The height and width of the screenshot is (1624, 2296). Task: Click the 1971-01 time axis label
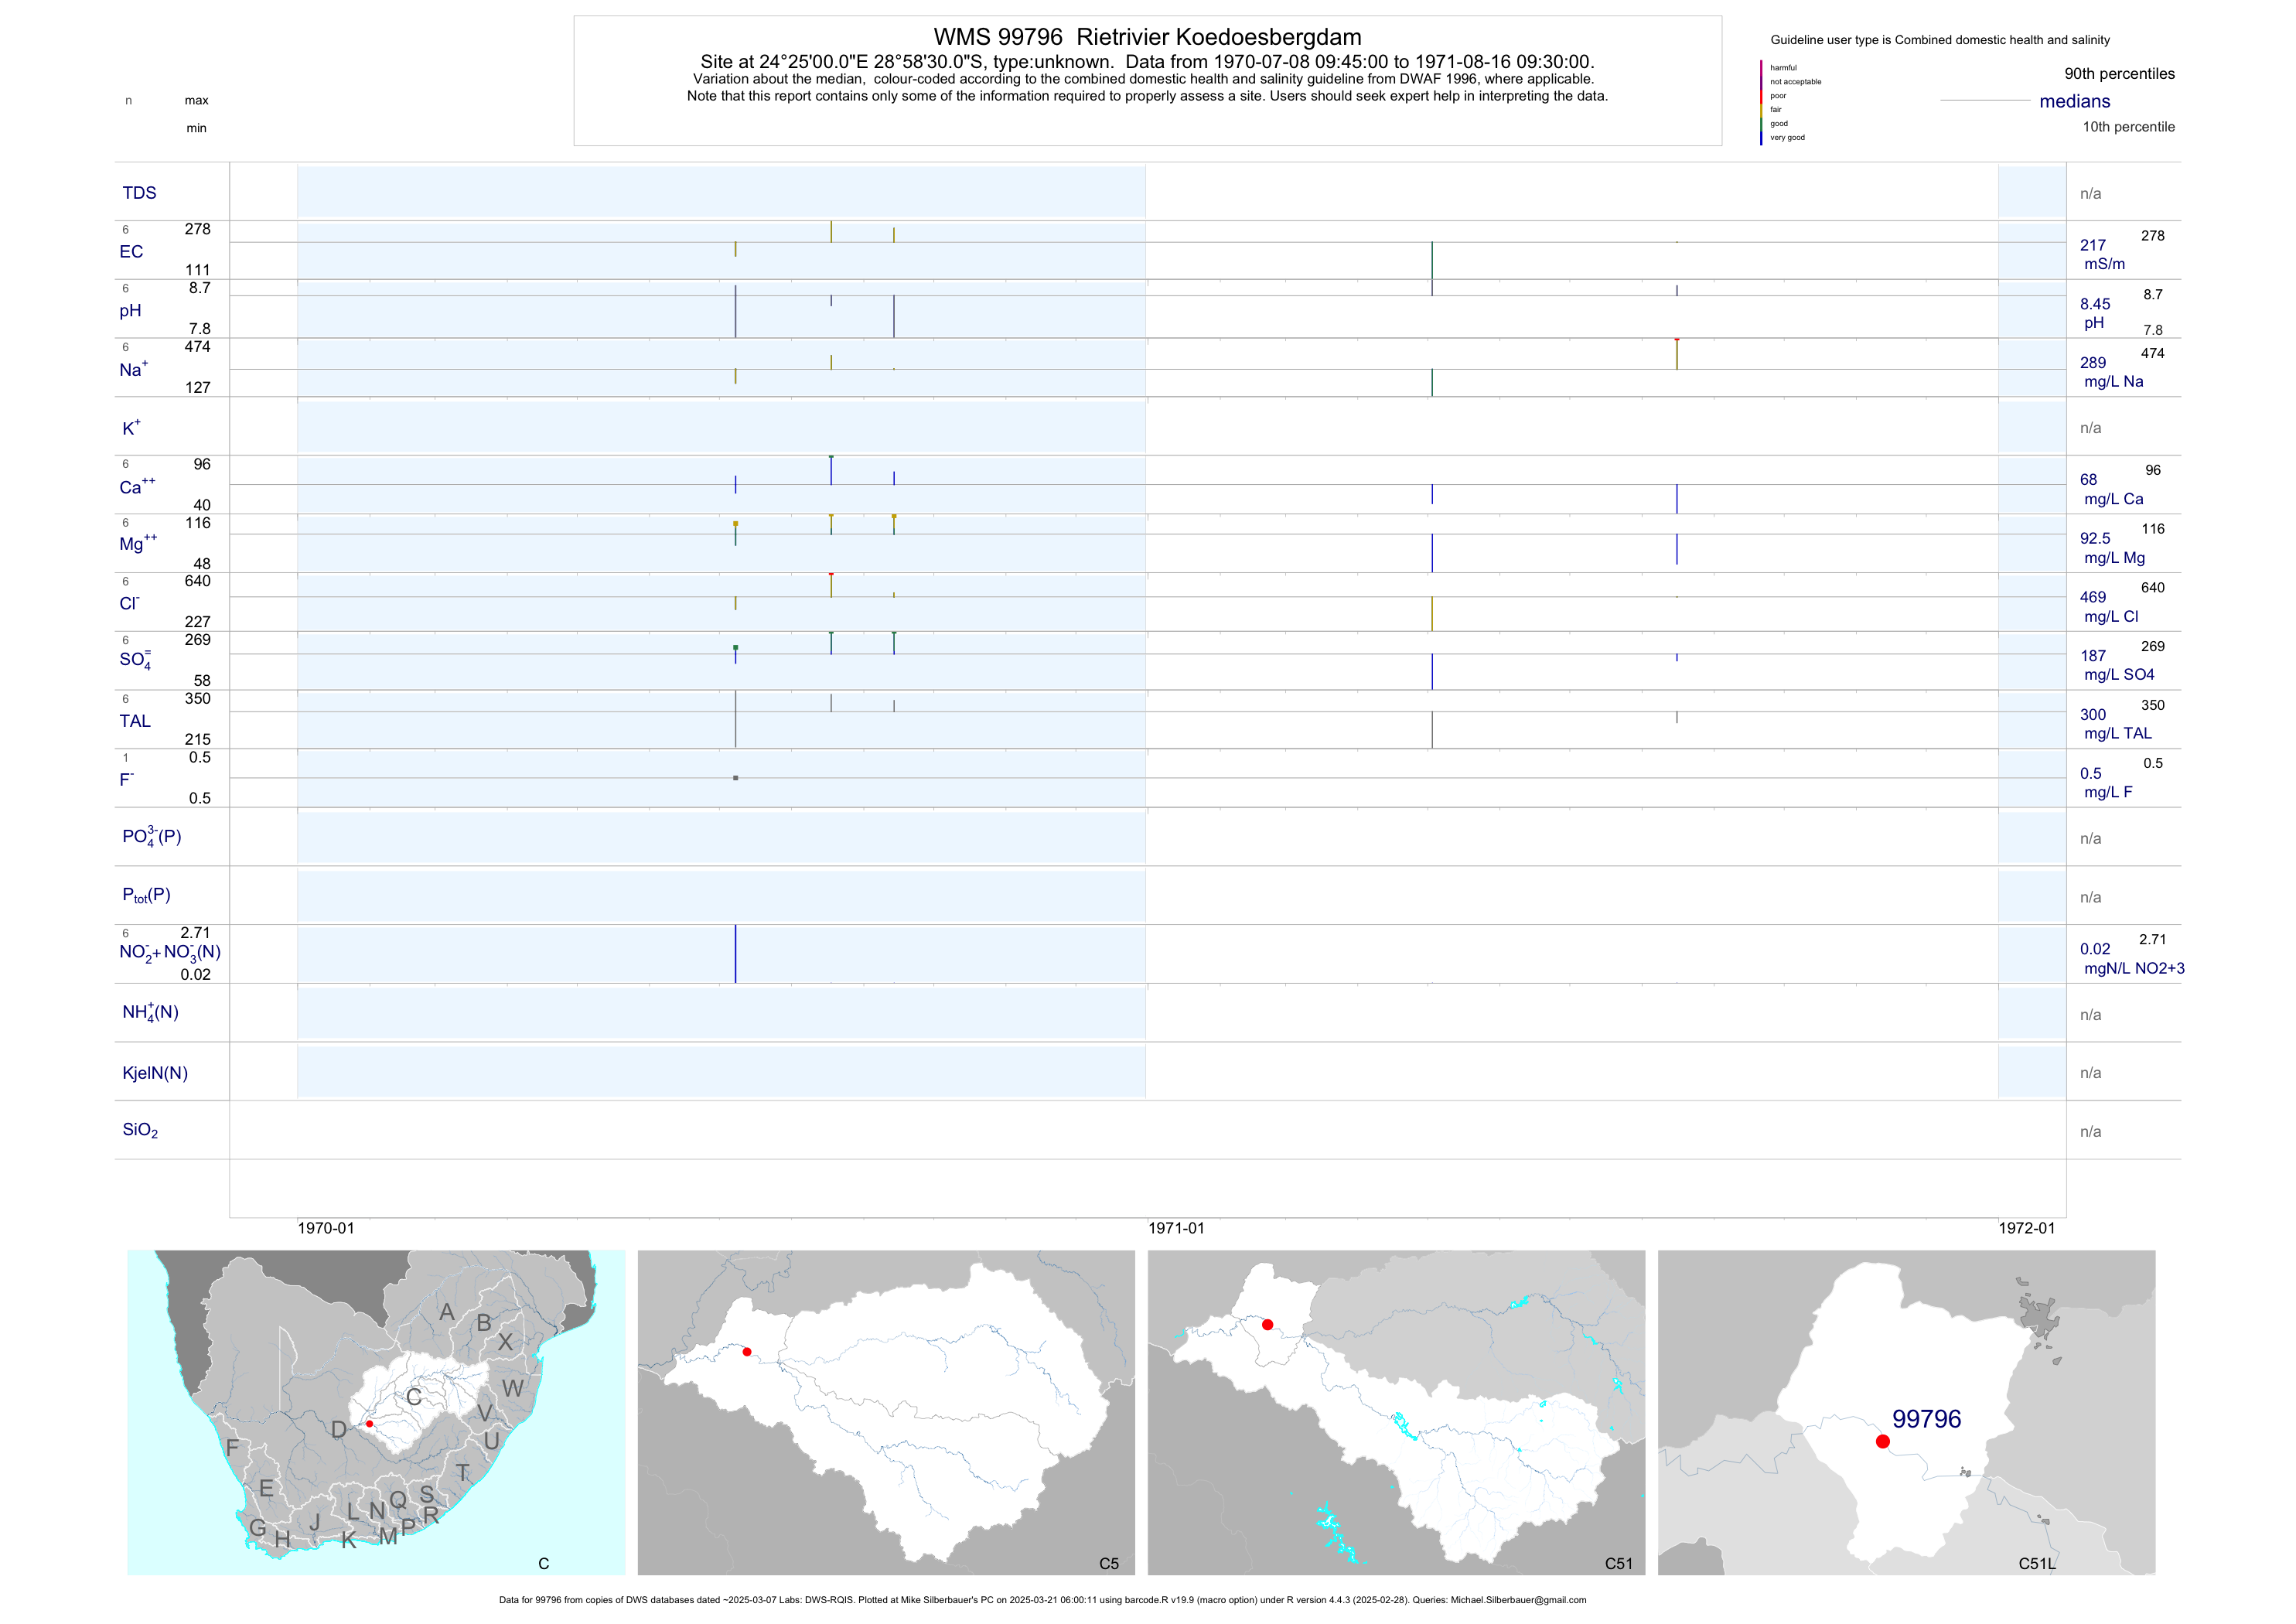[x=1176, y=1228]
